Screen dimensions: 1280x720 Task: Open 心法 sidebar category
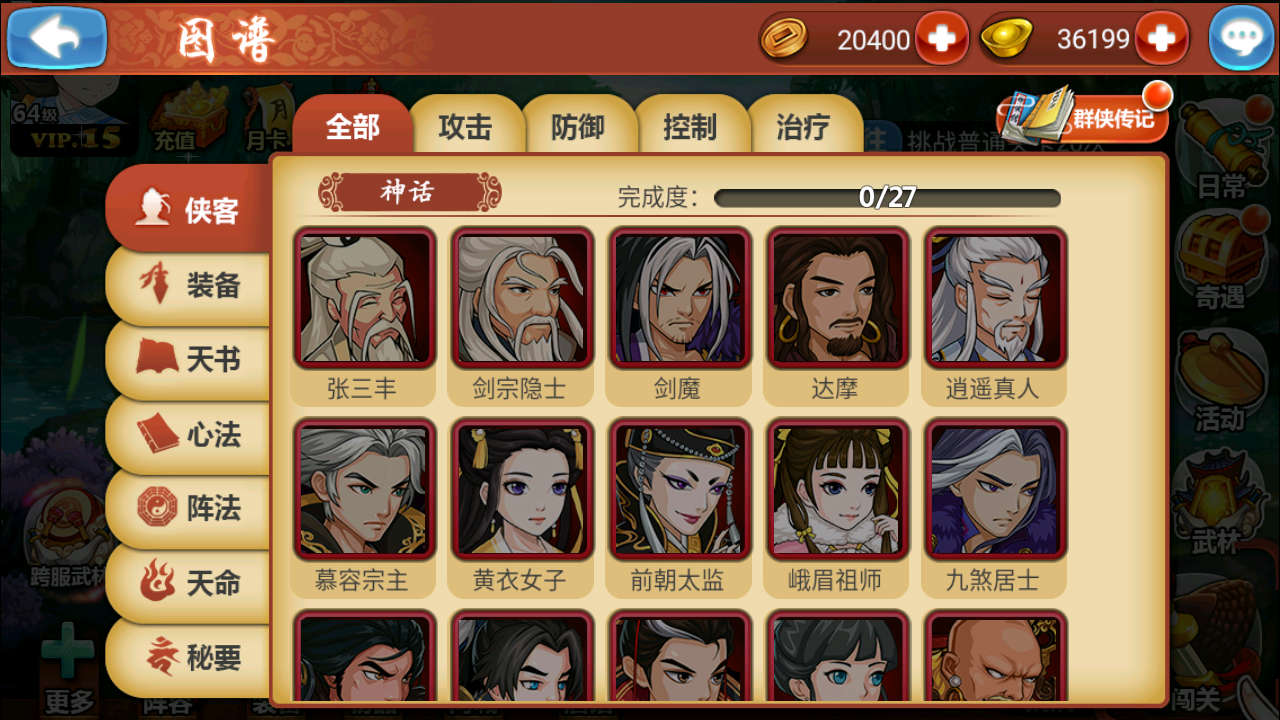[x=190, y=434]
